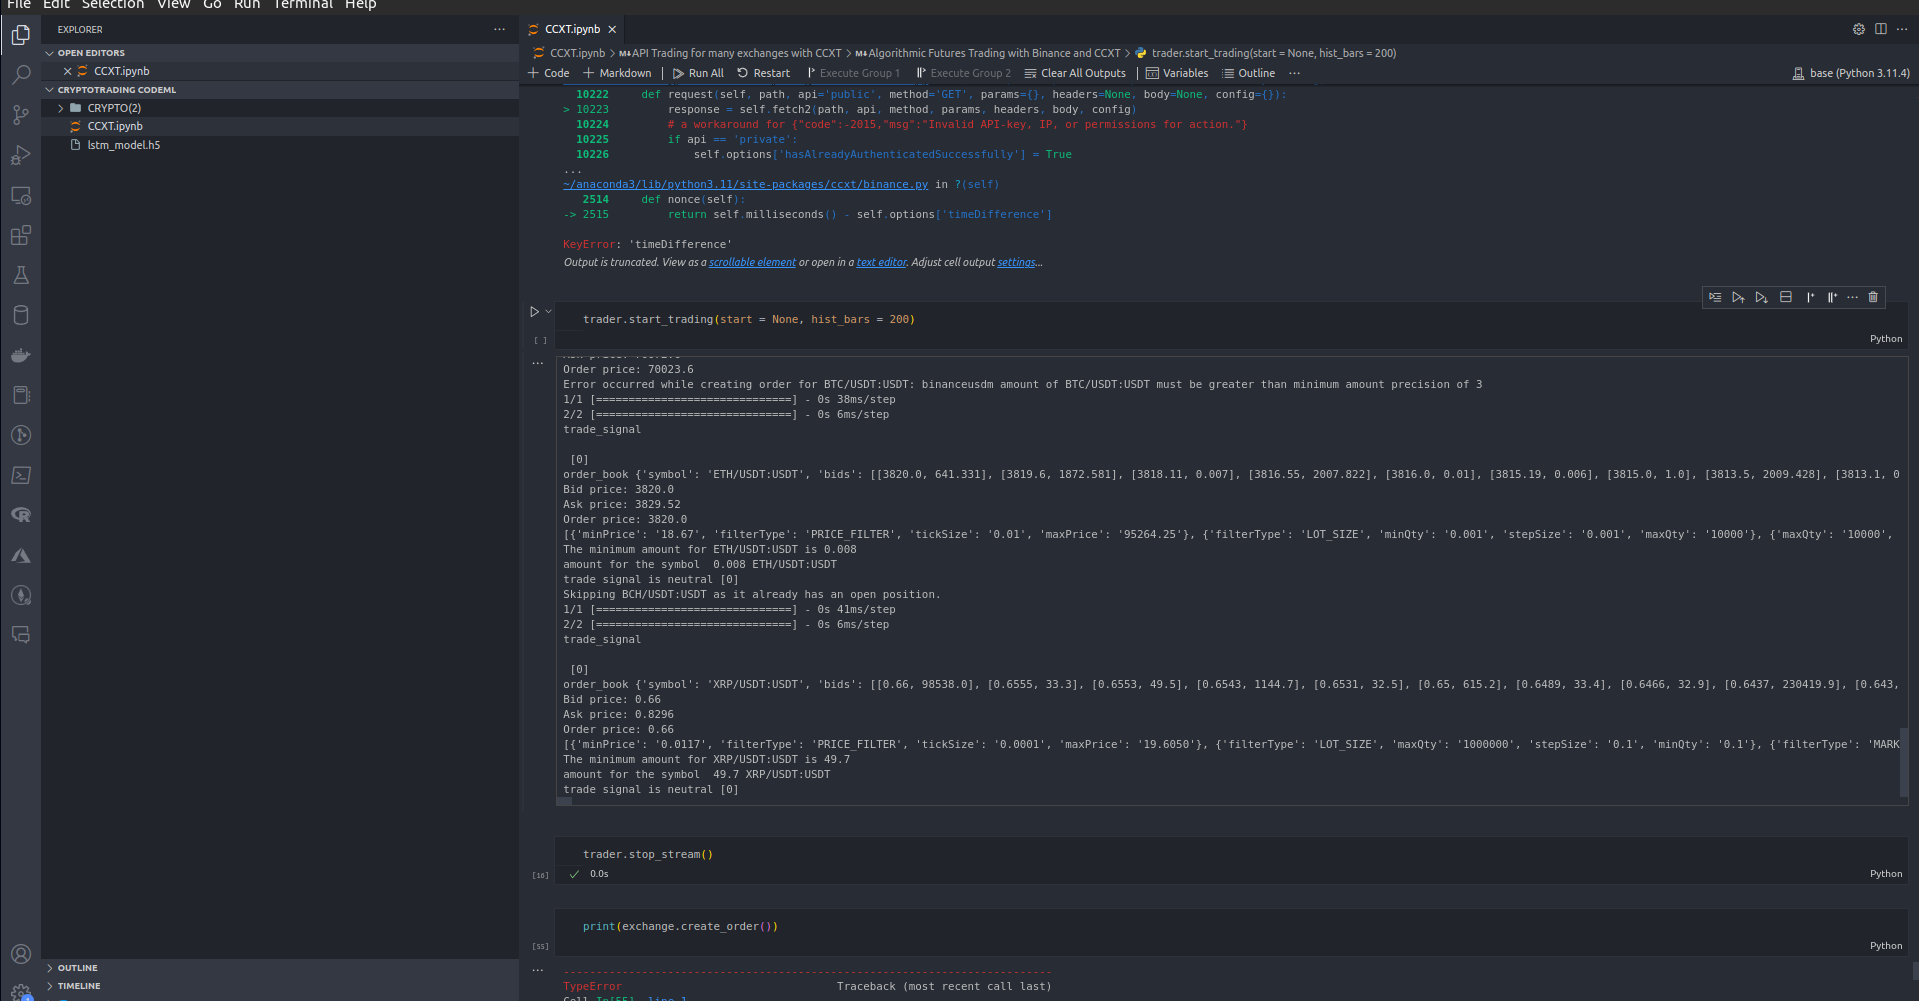Click the output area vertical scrollbar
Viewport: 1919px width, 1001px height.
[x=1903, y=760]
